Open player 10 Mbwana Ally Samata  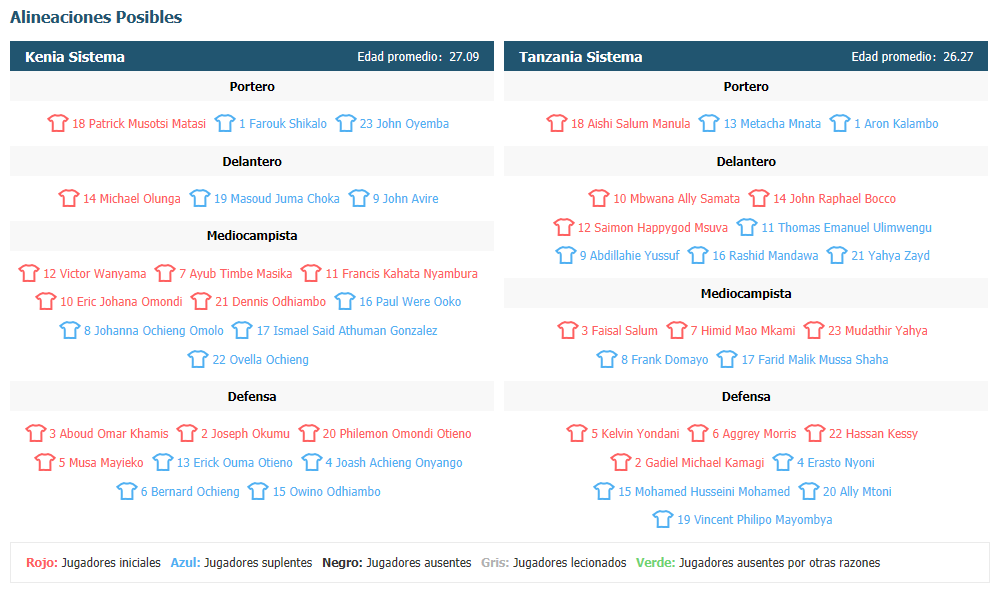tap(677, 198)
